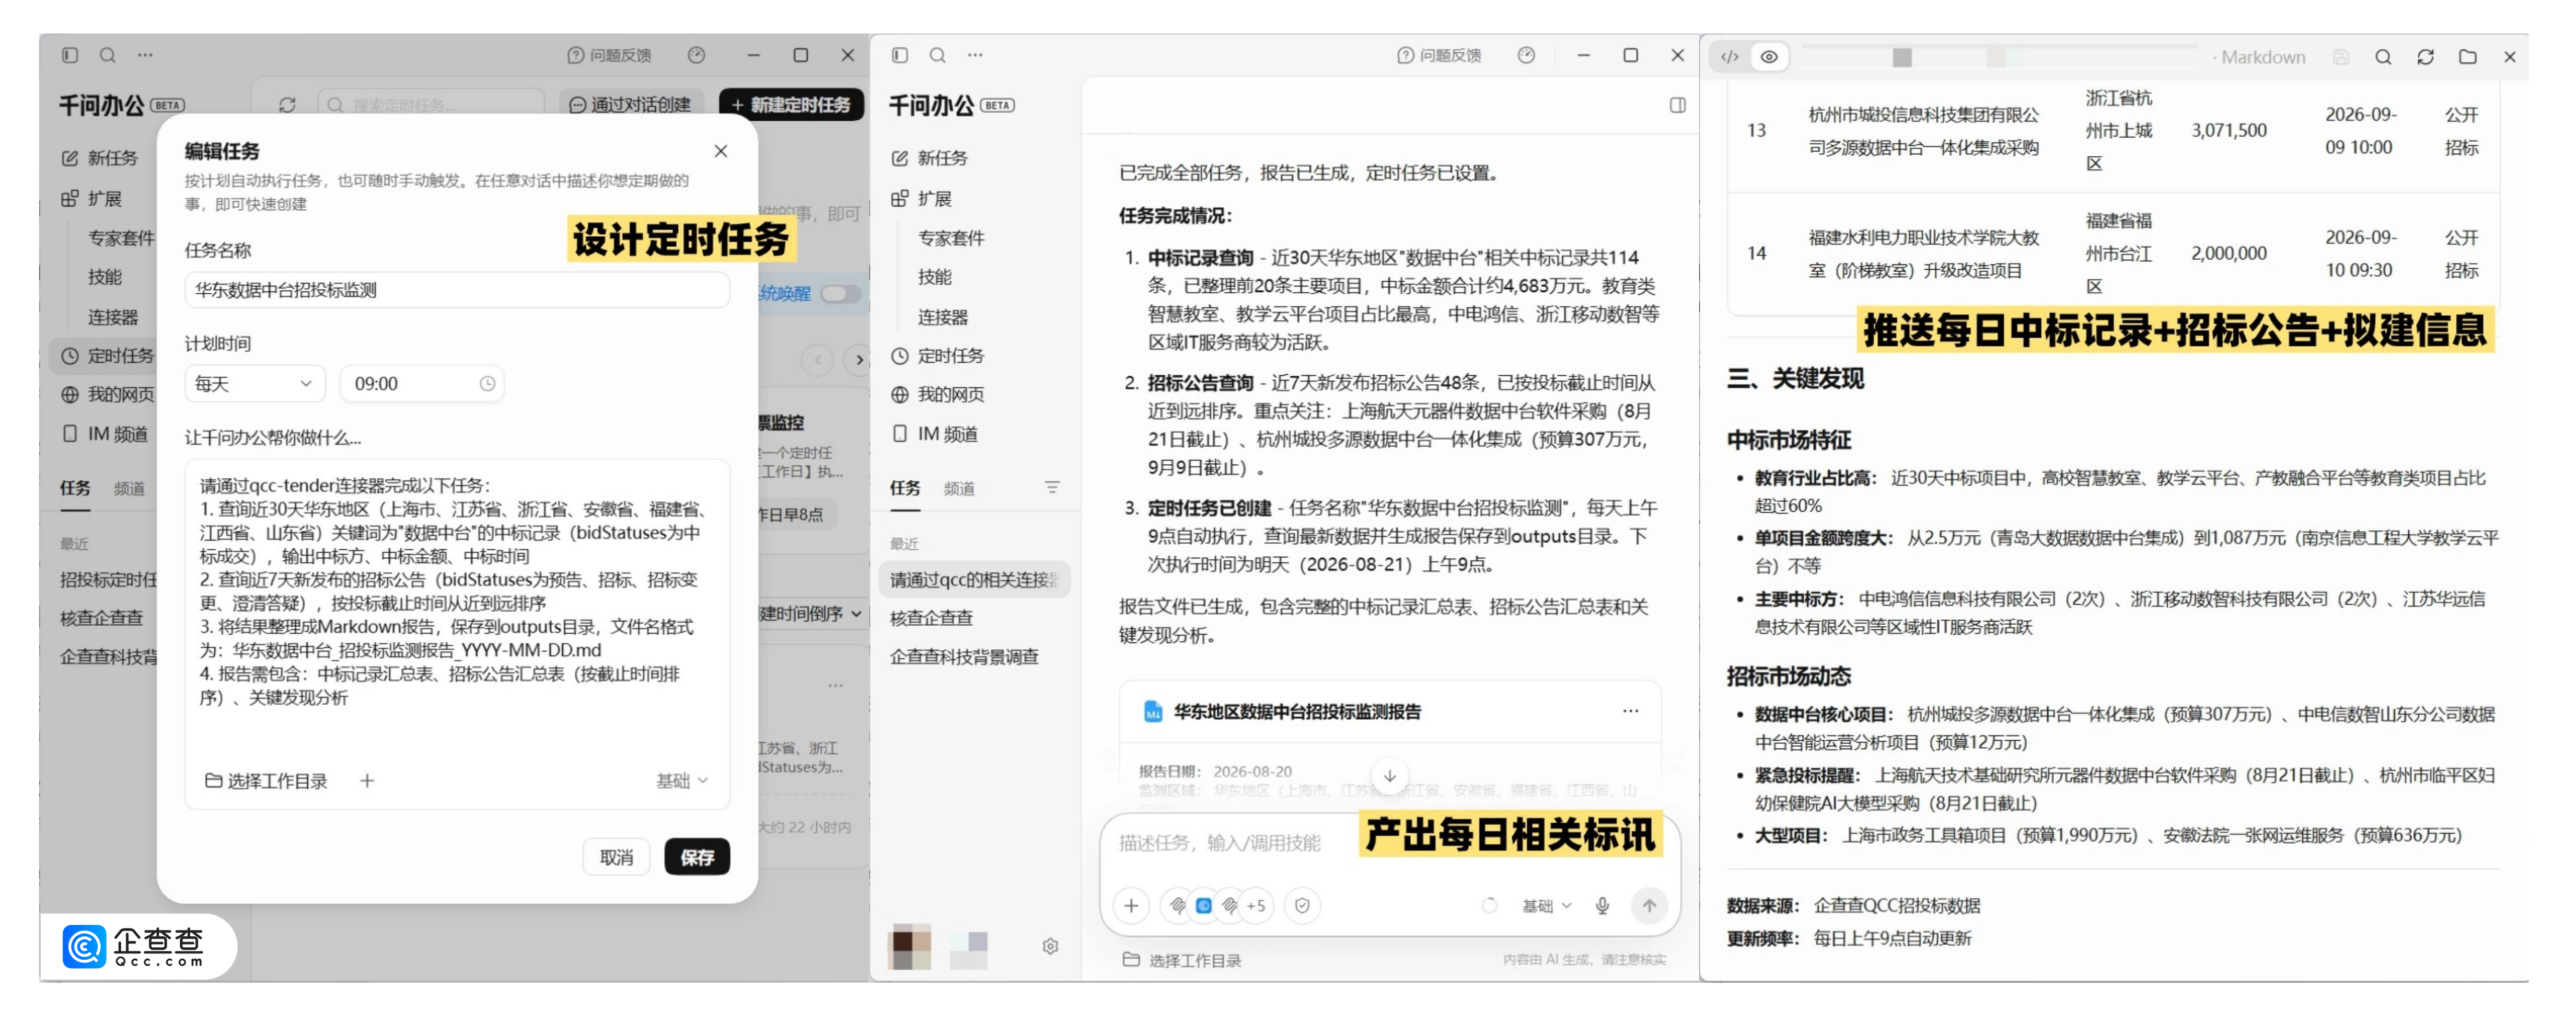Open the 创建时间倒序 sort dropdown

[x=810, y=613]
